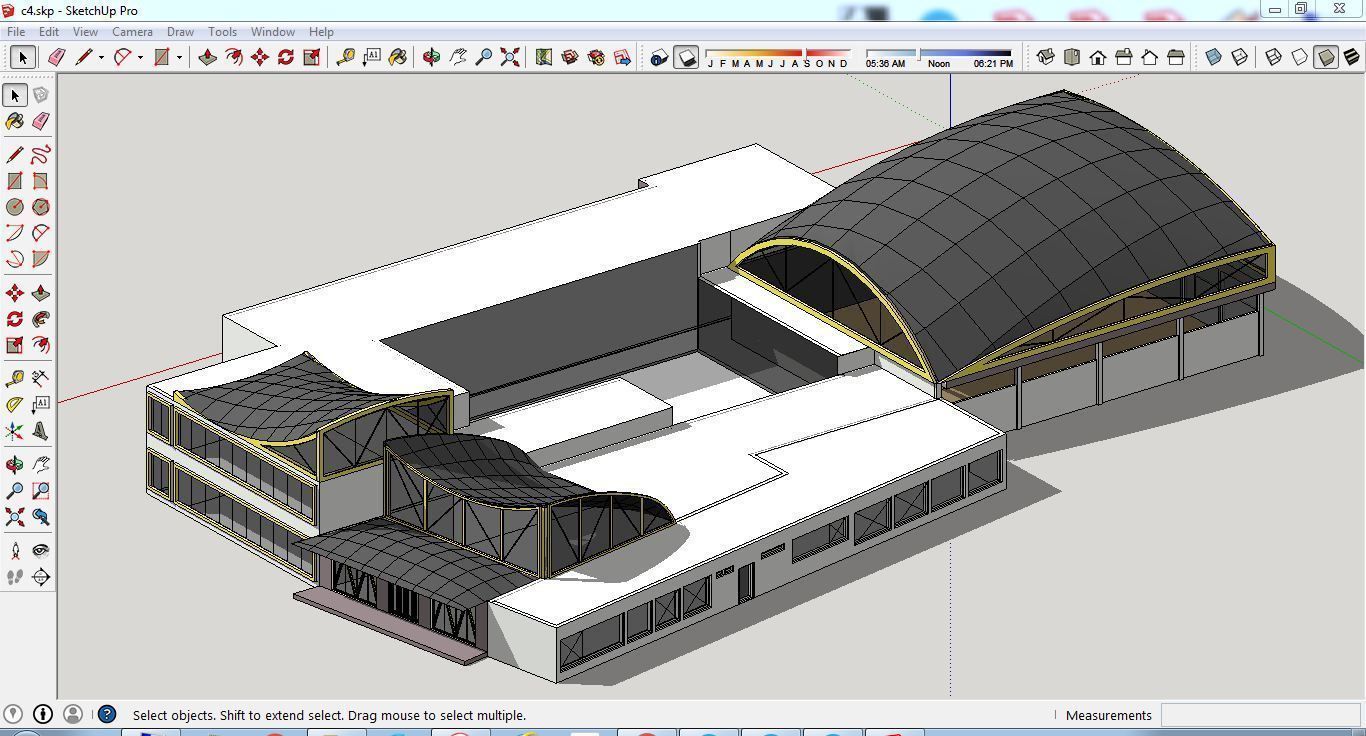Click Zoom Extents in the toolbar
Screen dimensions: 1366x736
tap(509, 57)
